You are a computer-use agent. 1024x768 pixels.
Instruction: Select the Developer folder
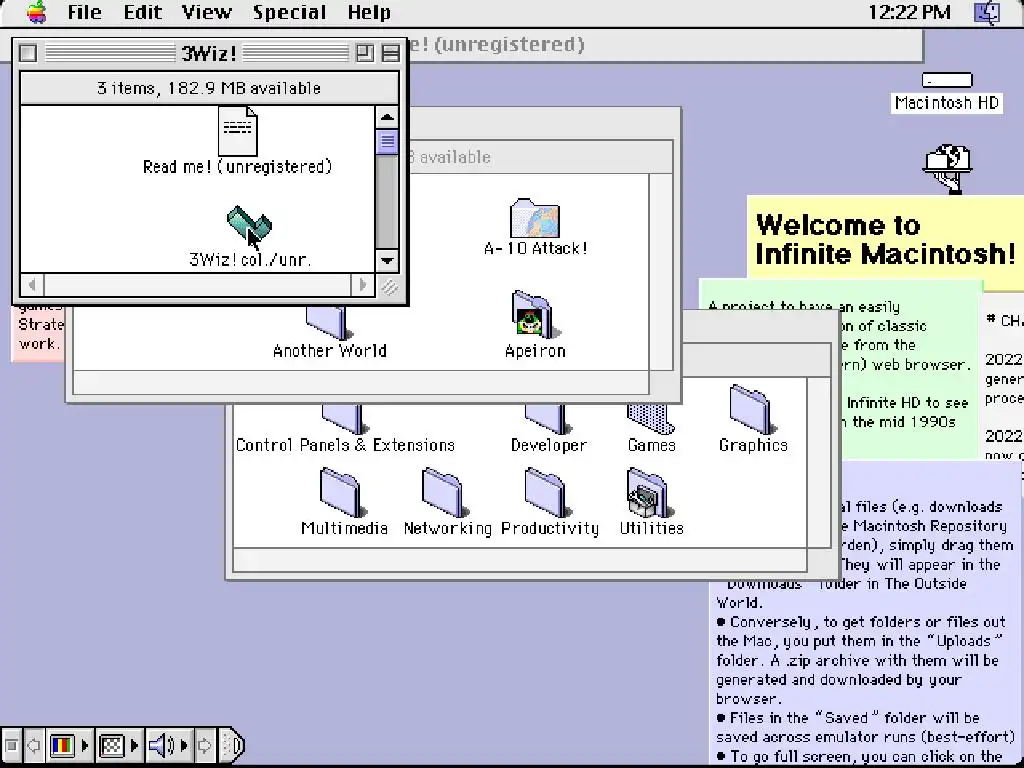548,419
